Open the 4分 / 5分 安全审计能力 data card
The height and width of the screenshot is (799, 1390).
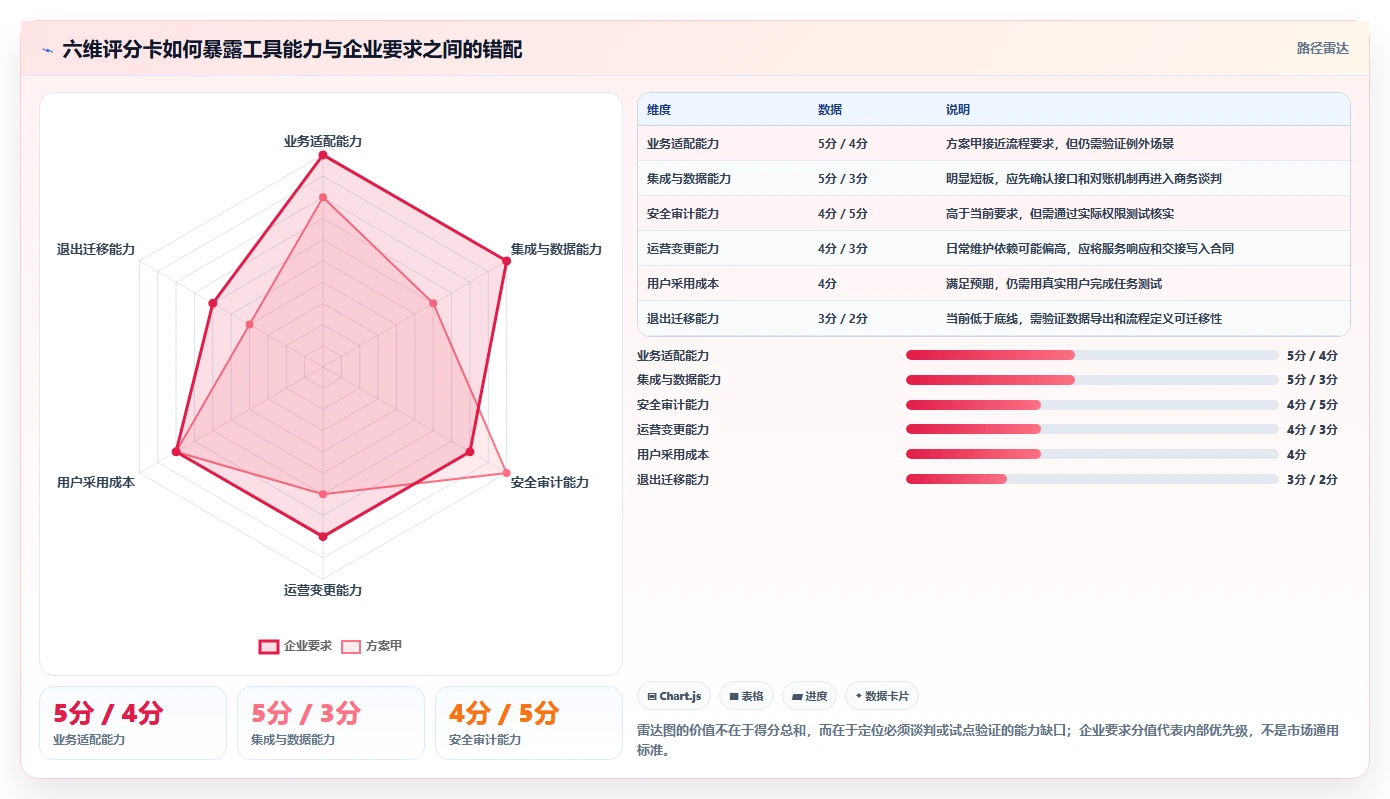(x=529, y=723)
